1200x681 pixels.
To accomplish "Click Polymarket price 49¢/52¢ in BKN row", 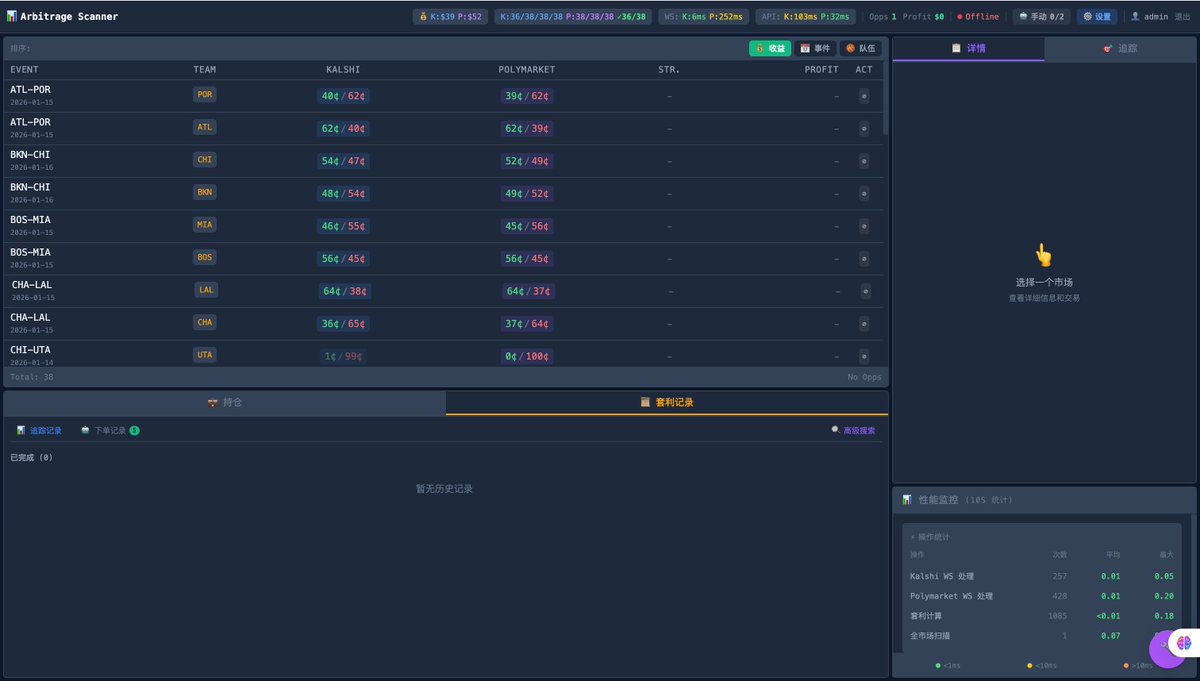I will pyautogui.click(x=527, y=194).
